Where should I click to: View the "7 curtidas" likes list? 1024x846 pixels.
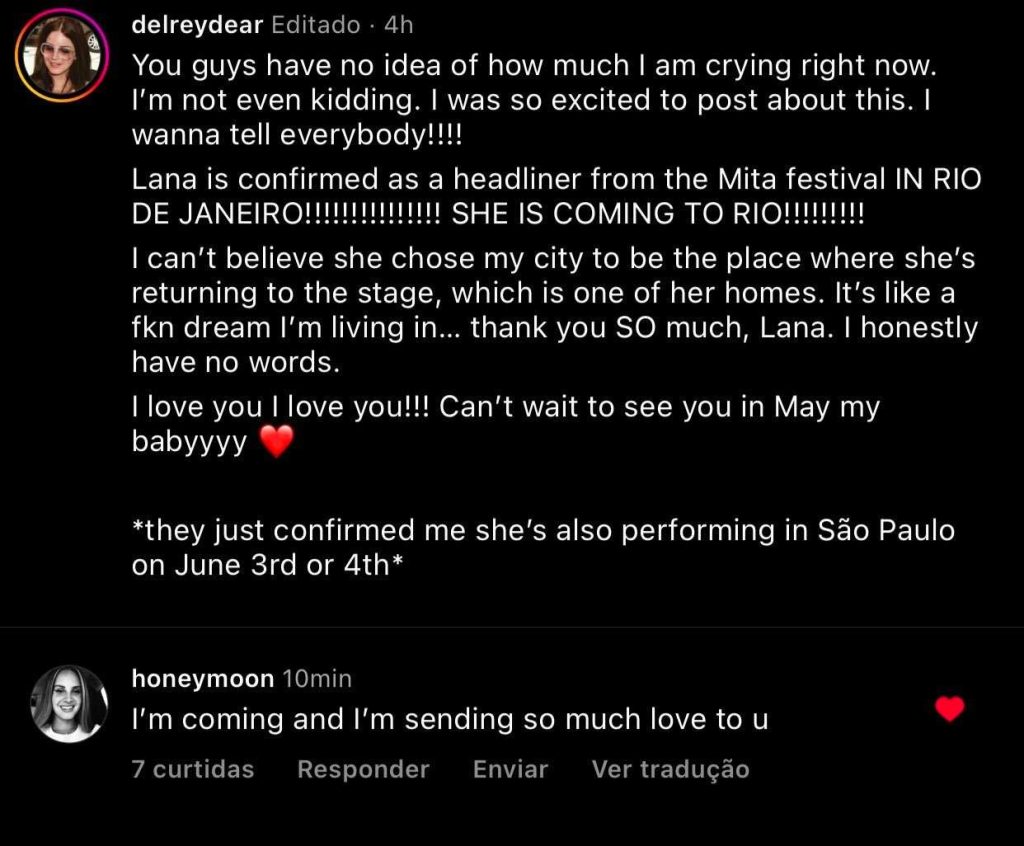pos(193,769)
